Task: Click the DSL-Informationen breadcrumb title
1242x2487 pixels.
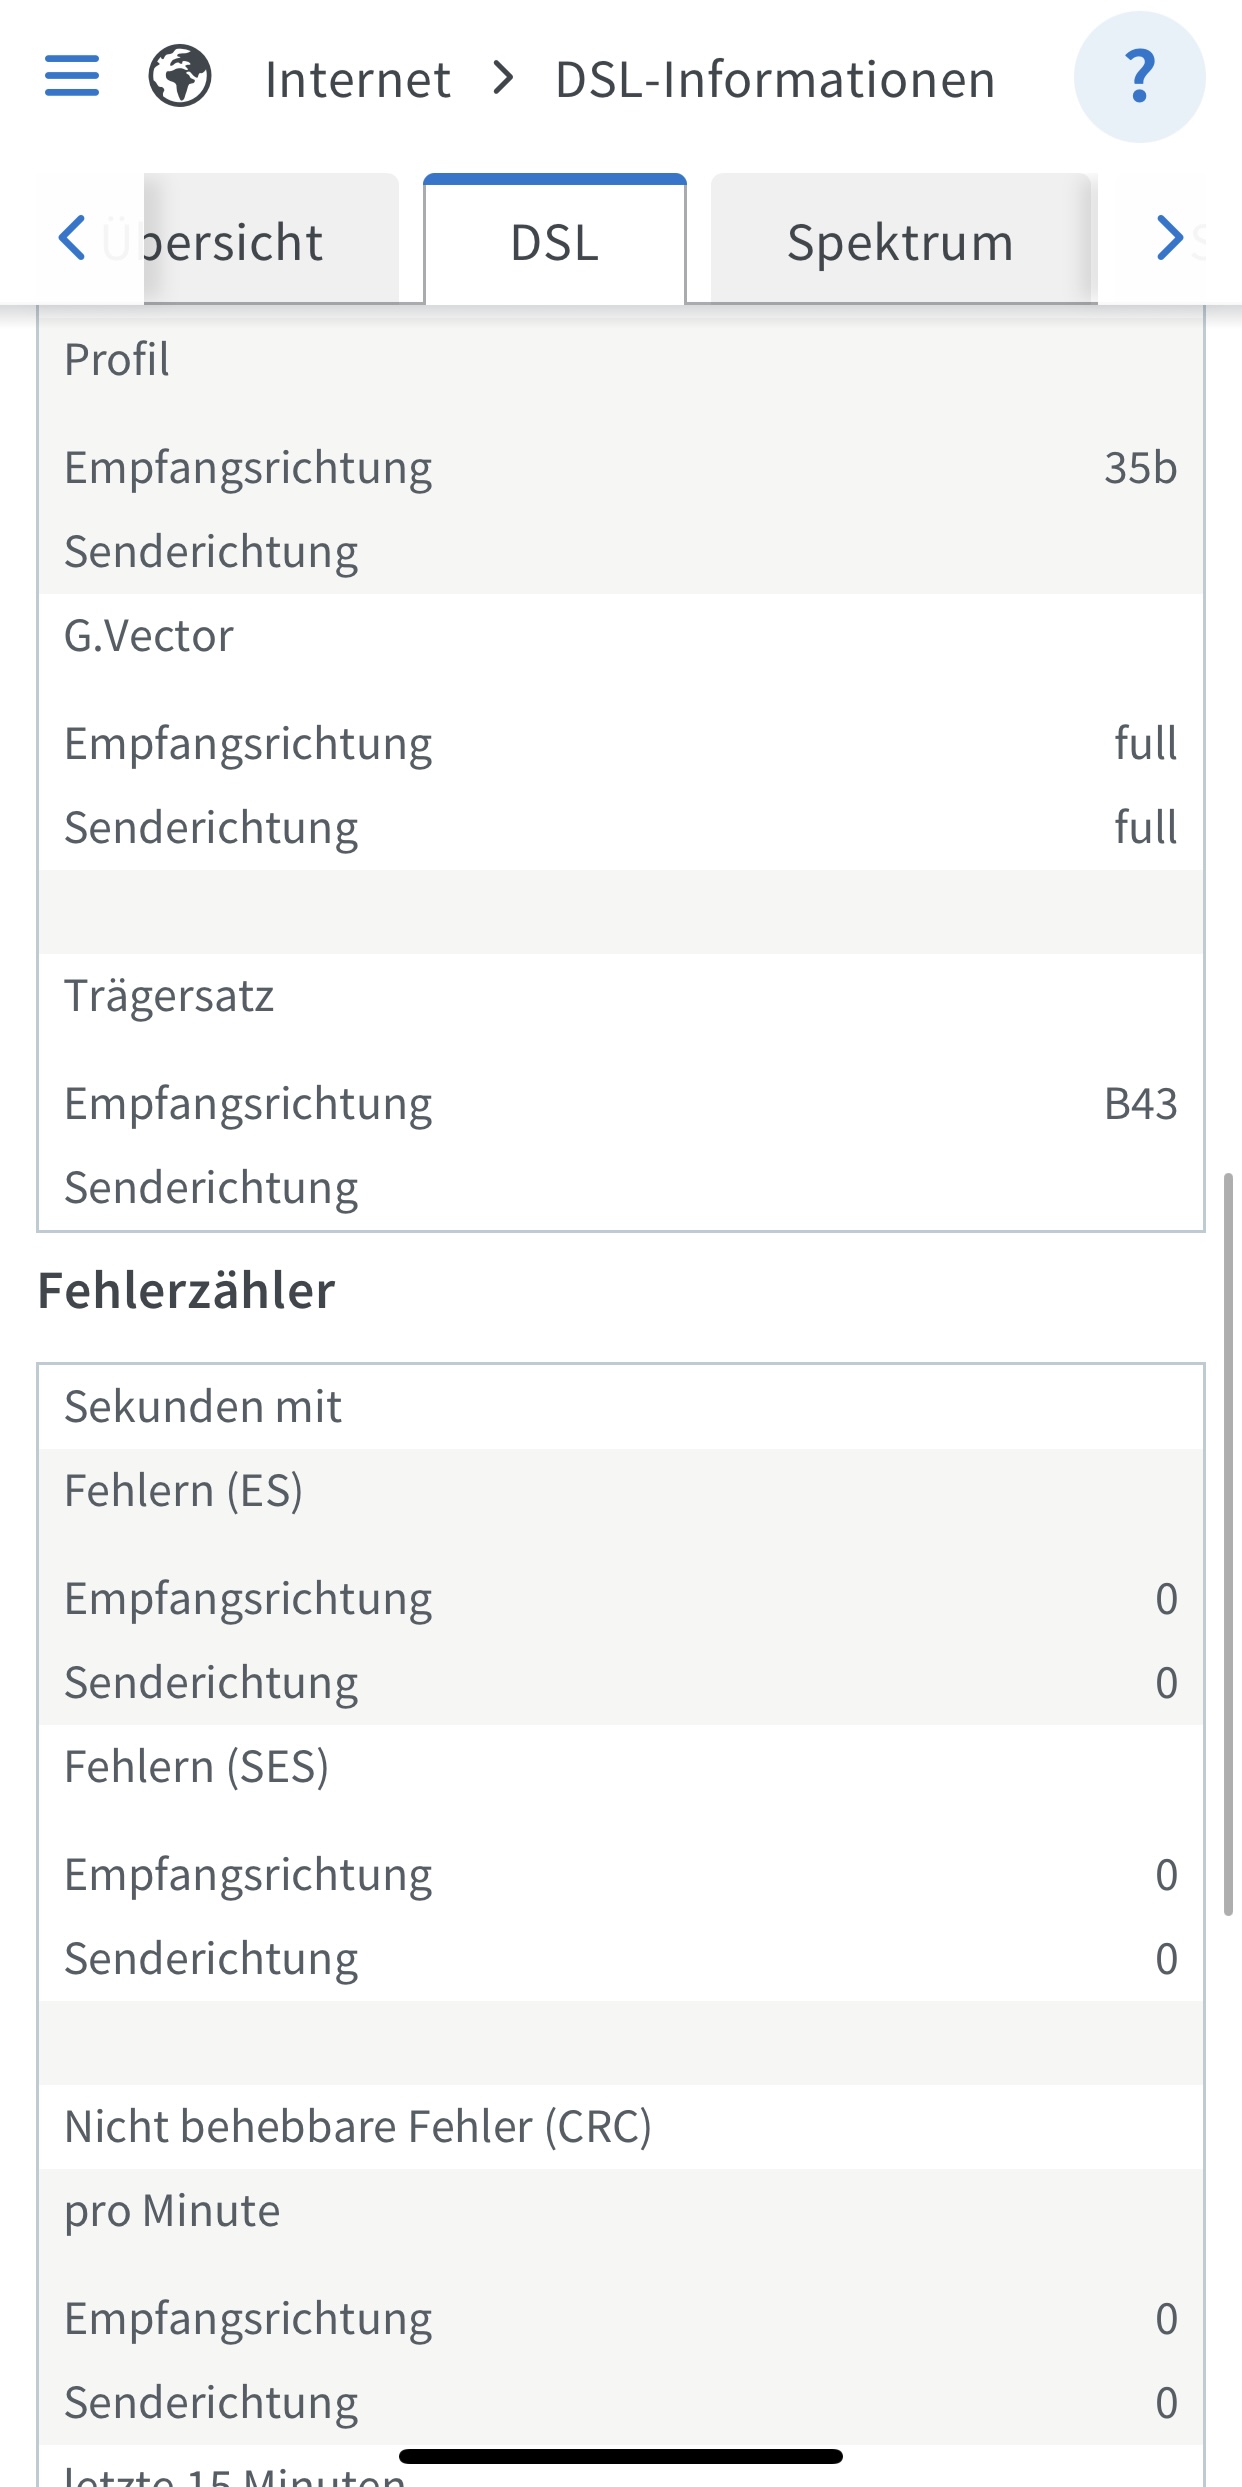Action: [x=775, y=79]
